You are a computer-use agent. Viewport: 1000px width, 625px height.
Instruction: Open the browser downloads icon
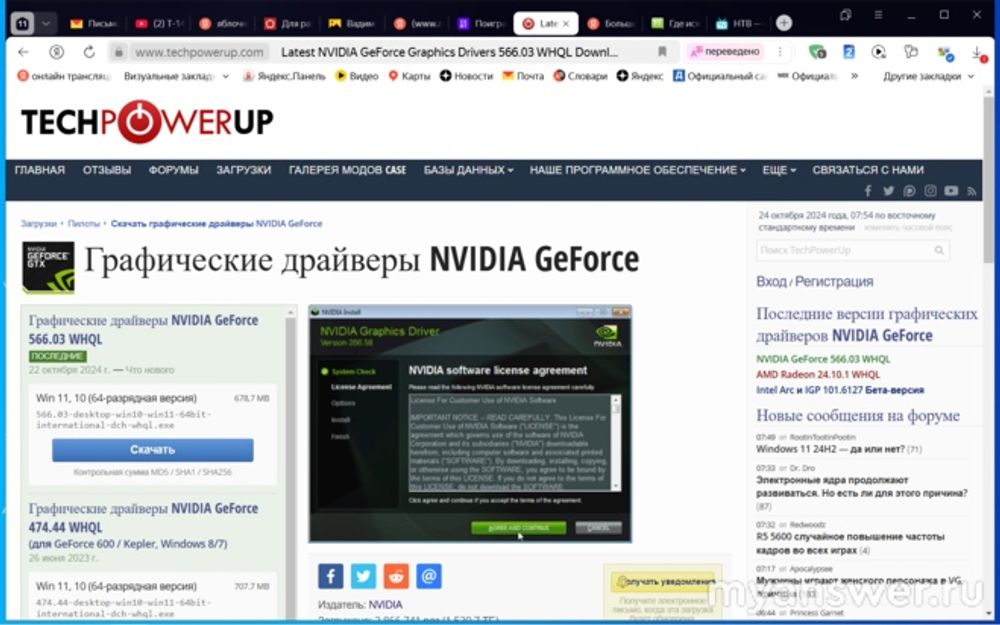(x=977, y=52)
